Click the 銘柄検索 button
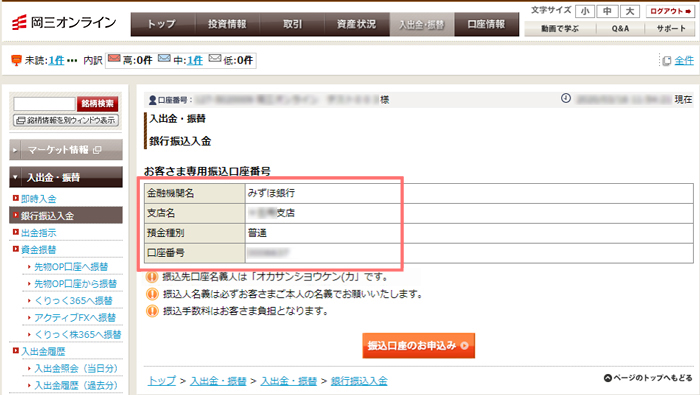 [x=97, y=104]
